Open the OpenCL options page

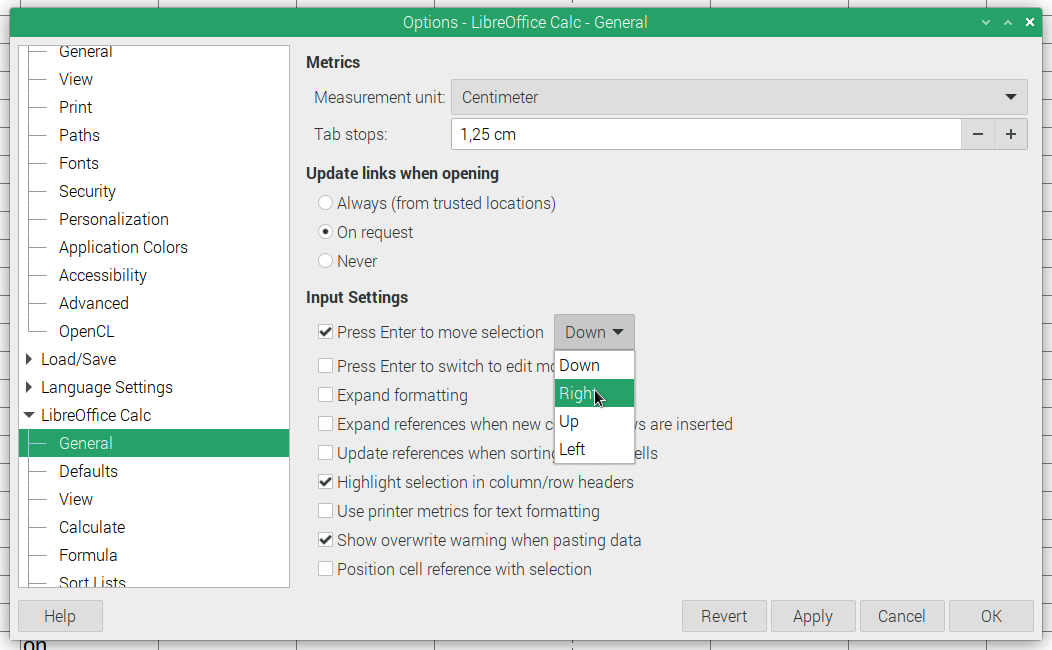pyautogui.click(x=87, y=331)
